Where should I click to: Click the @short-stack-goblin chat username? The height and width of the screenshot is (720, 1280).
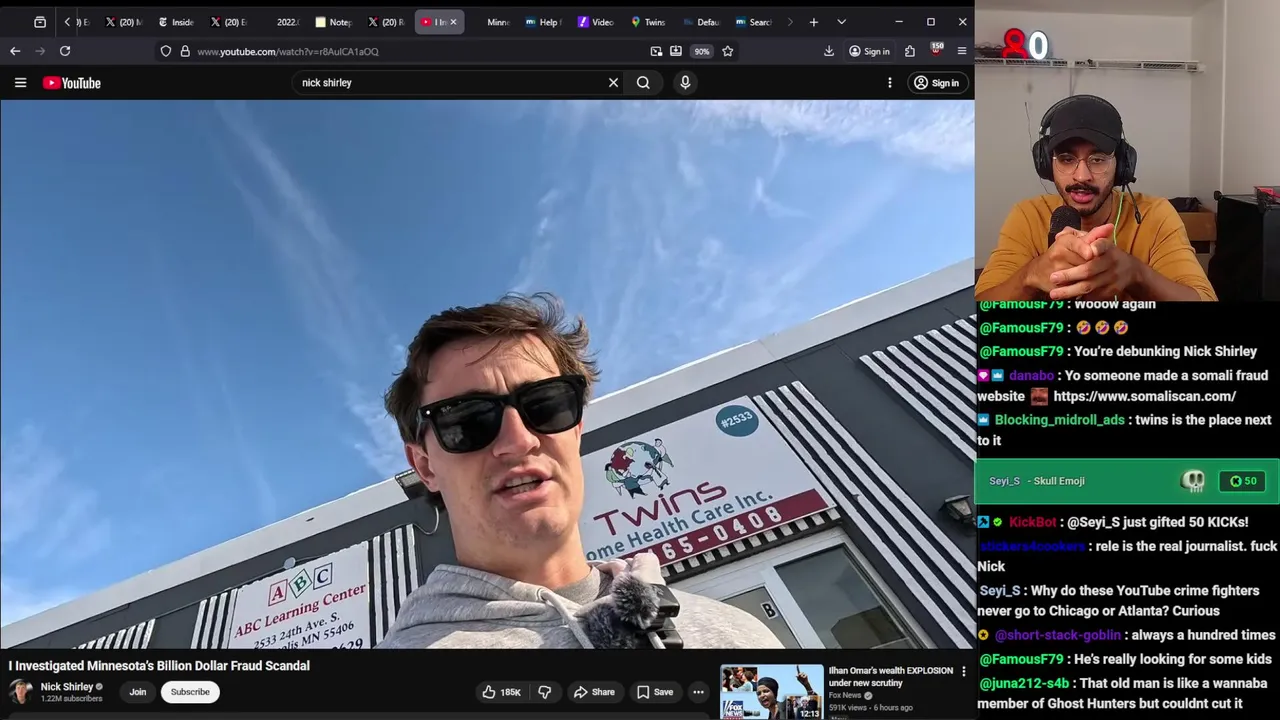point(1060,635)
